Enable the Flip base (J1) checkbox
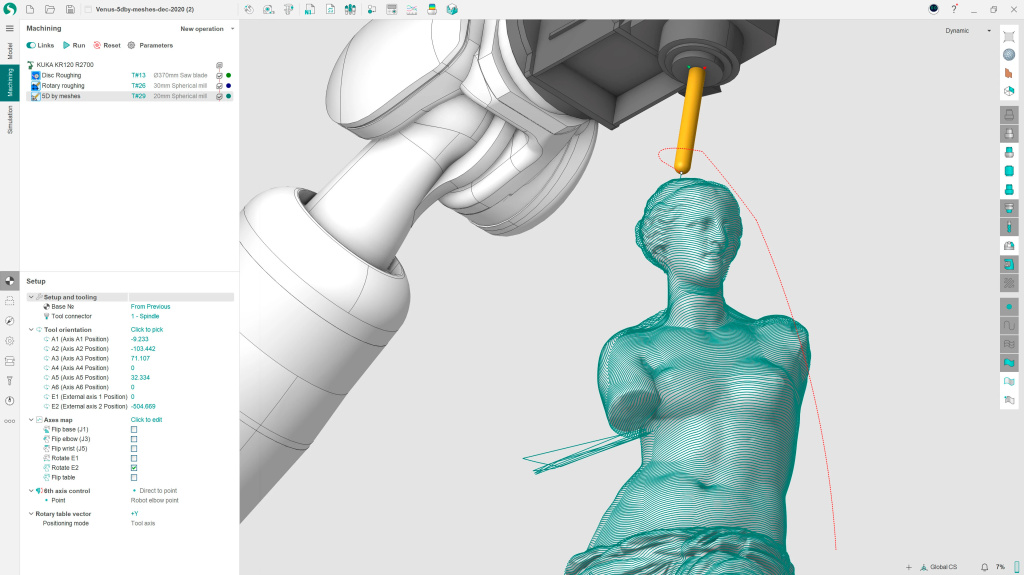The width and height of the screenshot is (1024, 575). (134, 429)
